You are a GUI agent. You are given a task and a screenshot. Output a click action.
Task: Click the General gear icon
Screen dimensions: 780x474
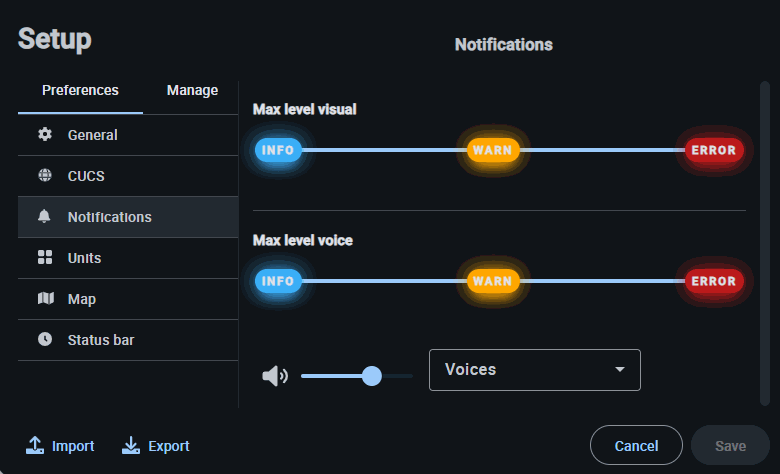coord(45,135)
